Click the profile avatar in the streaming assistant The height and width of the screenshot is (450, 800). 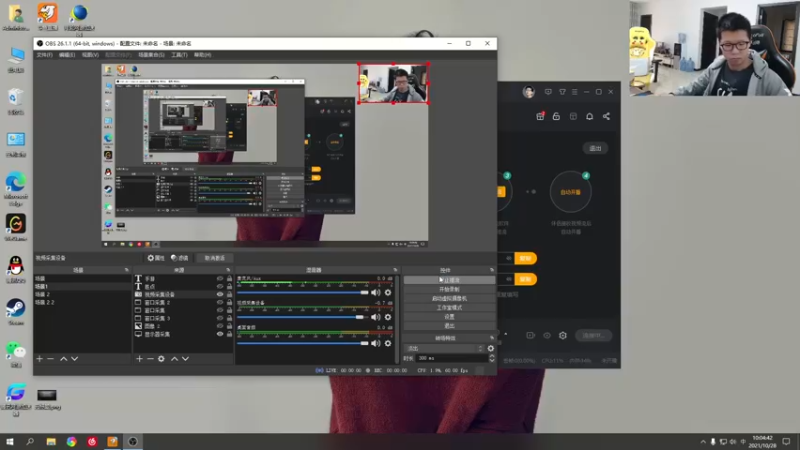pos(529,92)
